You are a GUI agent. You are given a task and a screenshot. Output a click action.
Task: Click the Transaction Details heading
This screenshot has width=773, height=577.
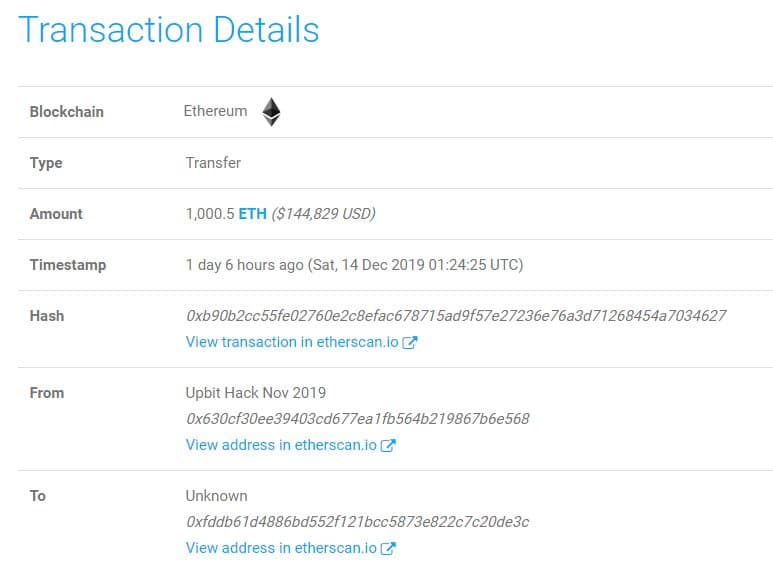(169, 30)
